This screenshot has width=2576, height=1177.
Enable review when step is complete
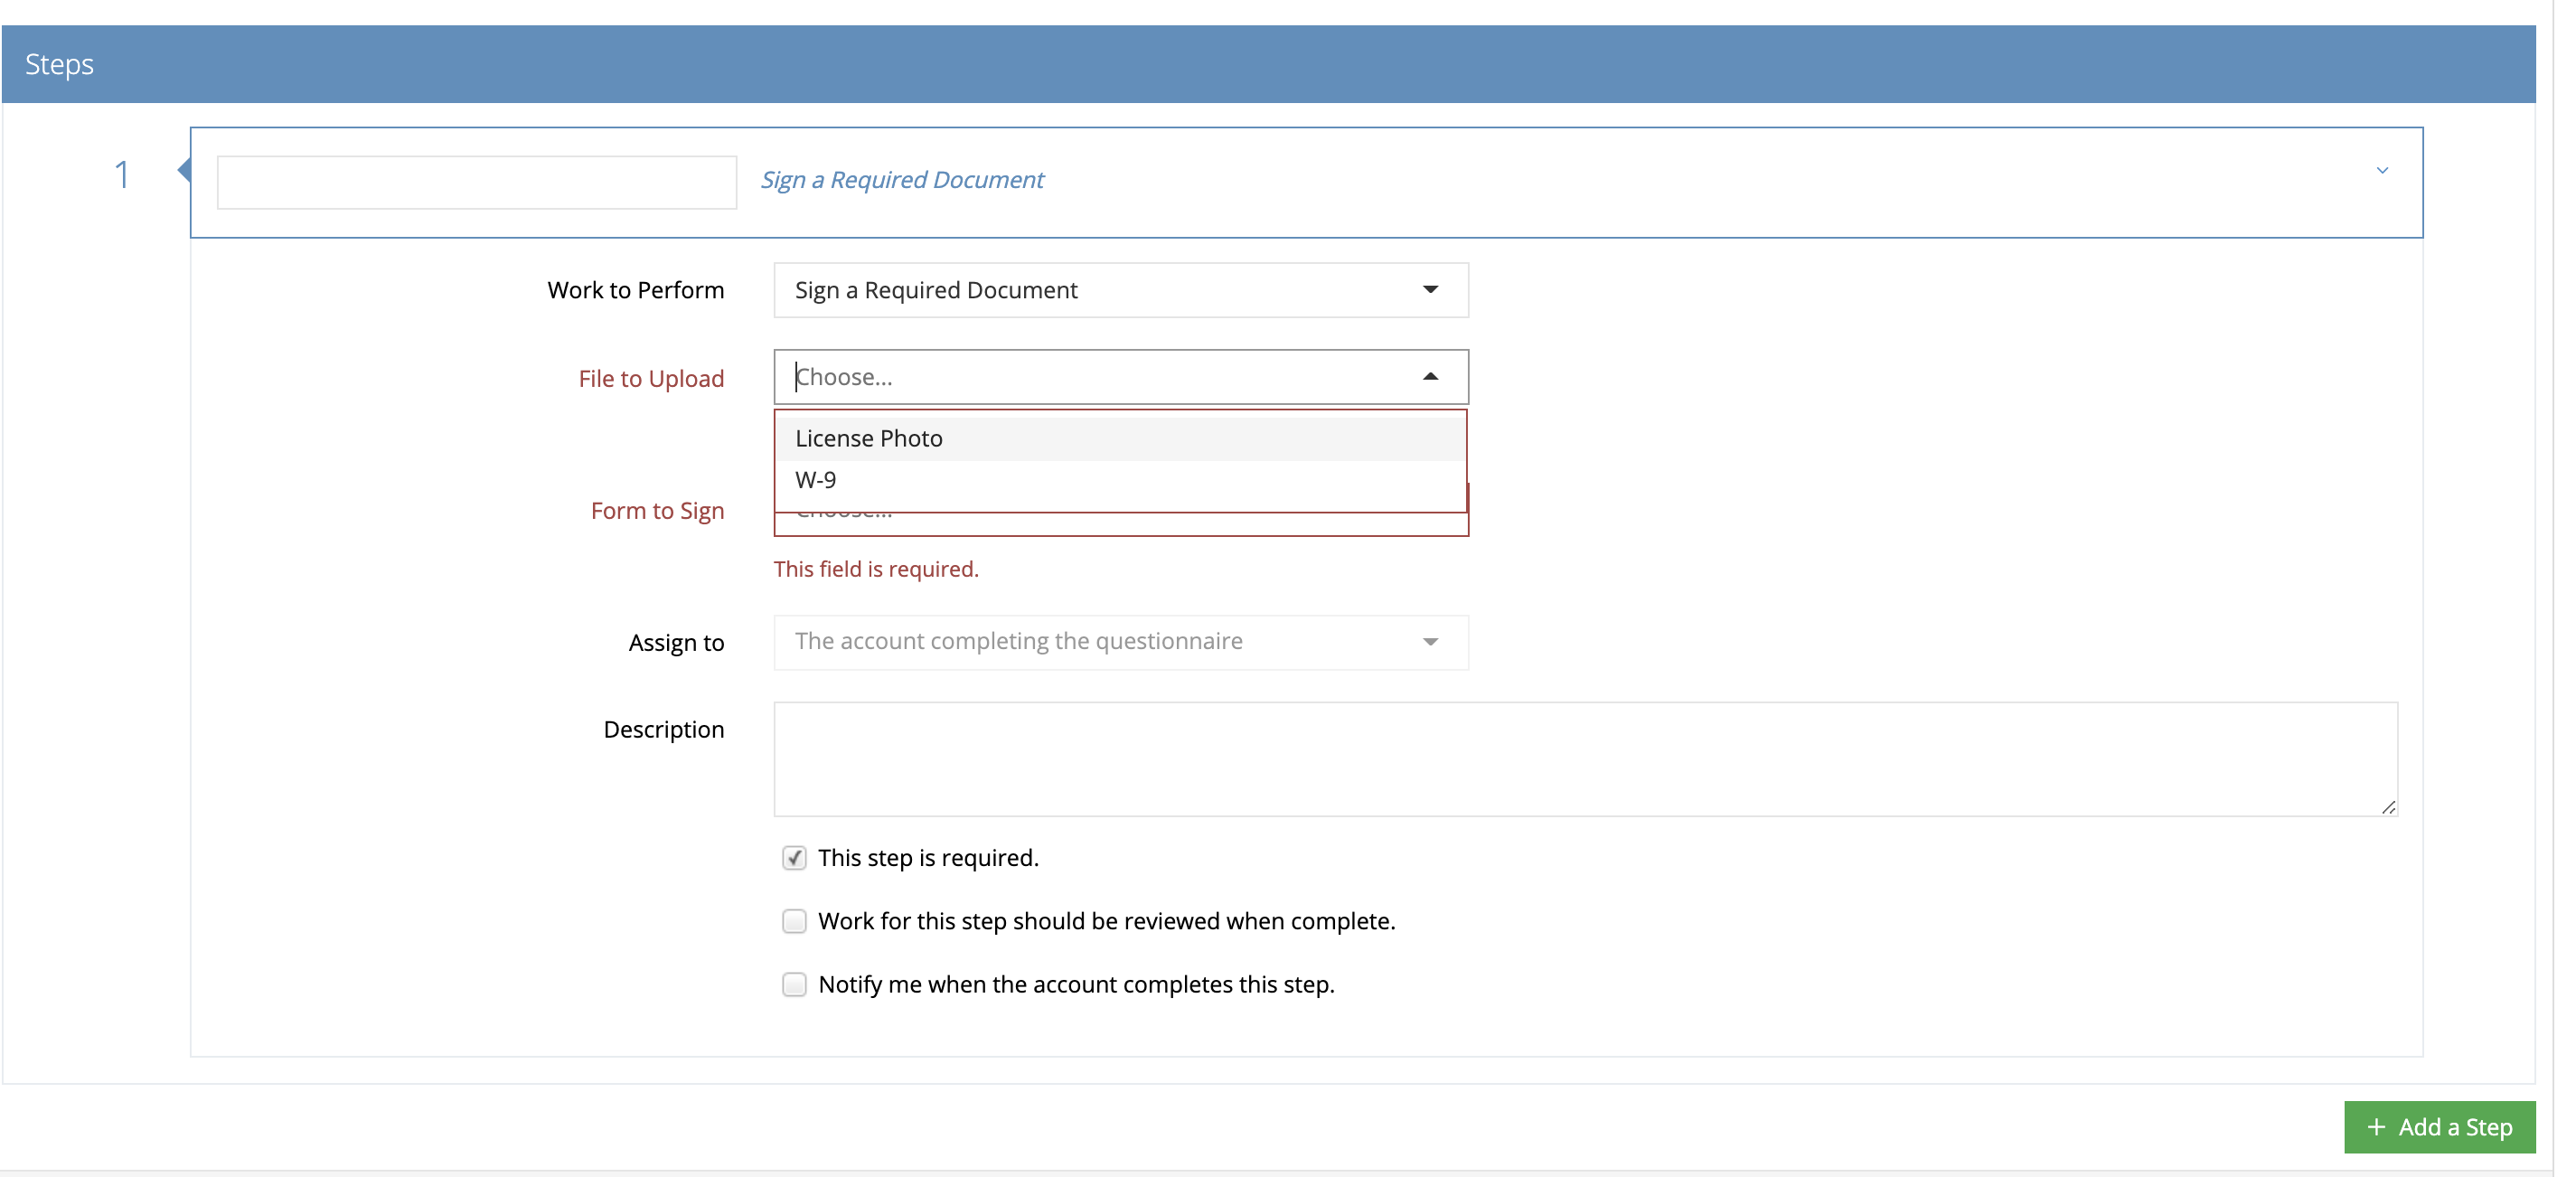coord(794,921)
